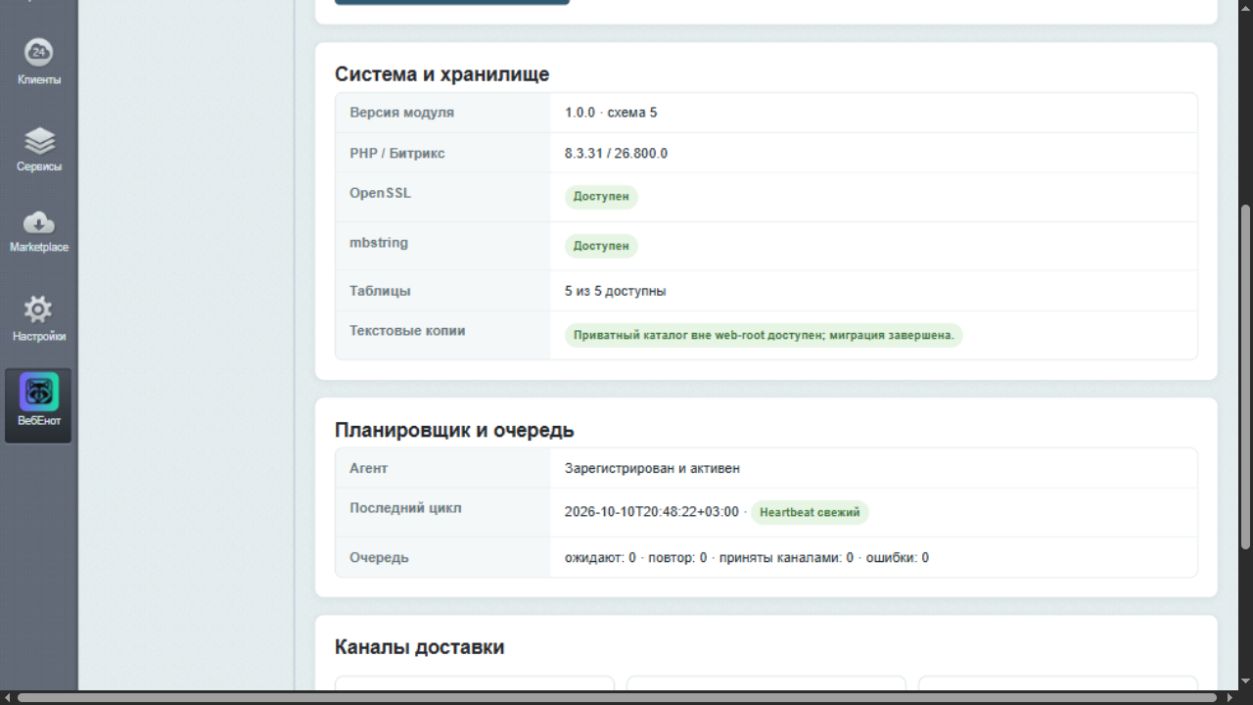This screenshot has height=705, width=1253.
Task: Click the PHP / Битрикс row label
Action: (x=397, y=153)
